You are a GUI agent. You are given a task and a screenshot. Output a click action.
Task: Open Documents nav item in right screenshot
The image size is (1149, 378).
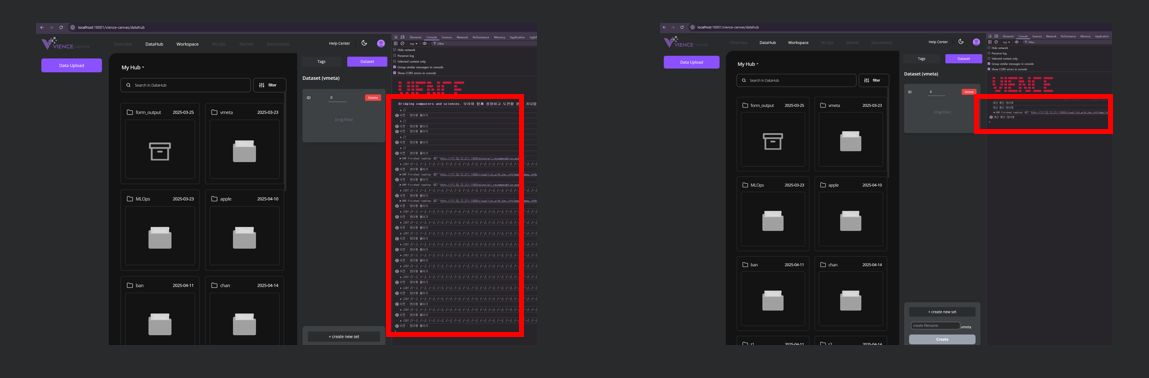882,42
